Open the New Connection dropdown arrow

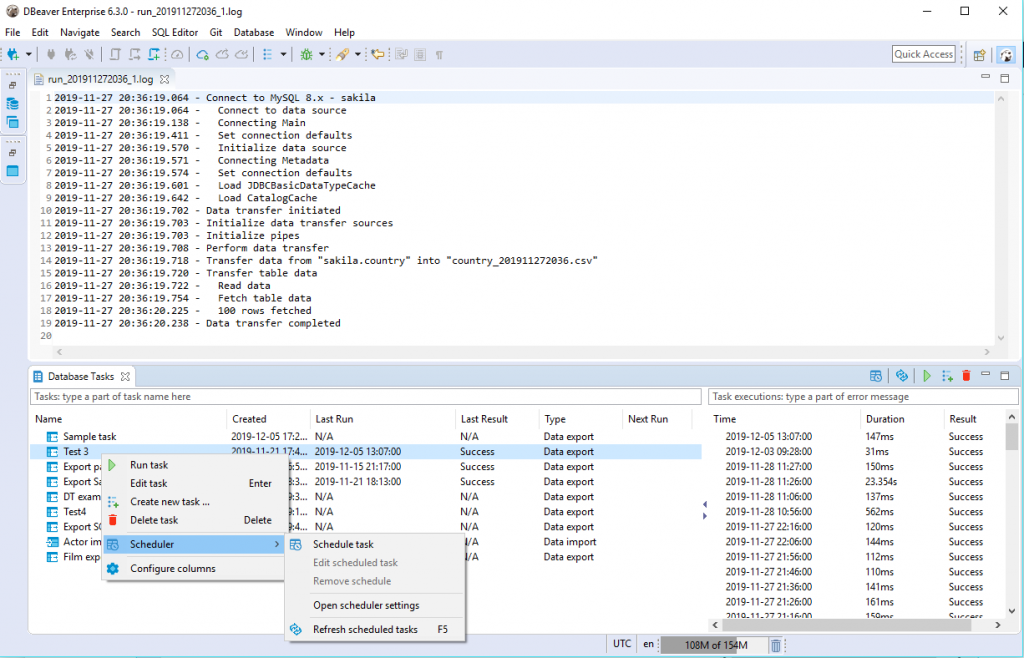(x=28, y=55)
